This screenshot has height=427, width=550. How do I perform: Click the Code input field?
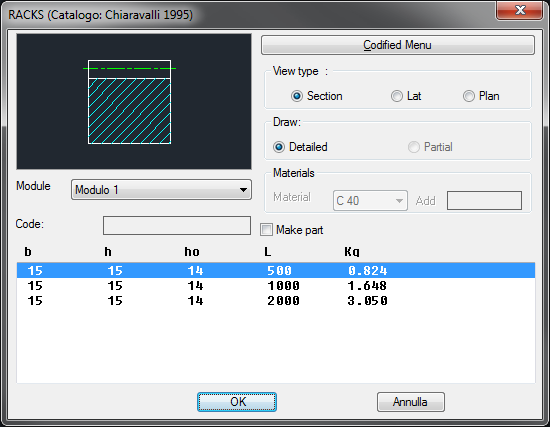(177, 225)
